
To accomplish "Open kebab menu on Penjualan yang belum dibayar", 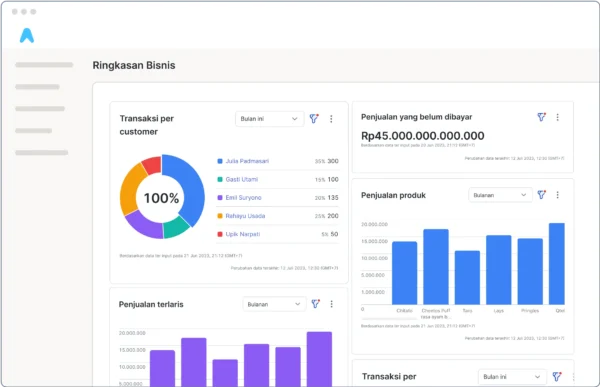I will tap(558, 117).
